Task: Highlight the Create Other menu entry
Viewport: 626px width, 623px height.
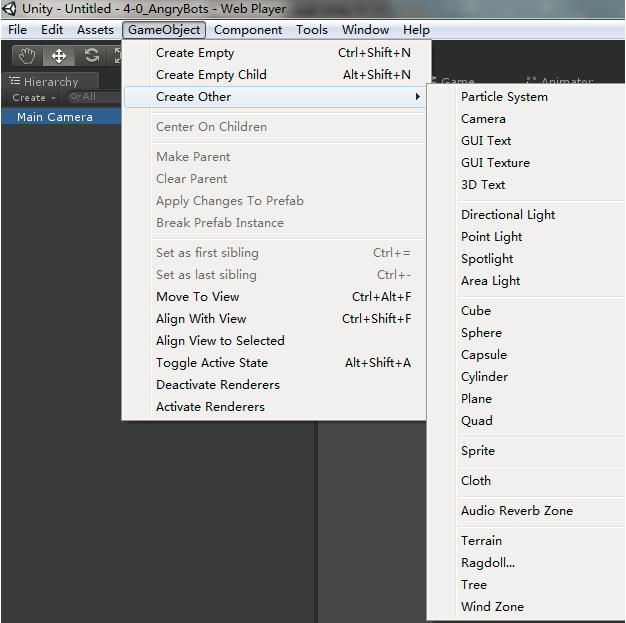Action: pos(275,97)
